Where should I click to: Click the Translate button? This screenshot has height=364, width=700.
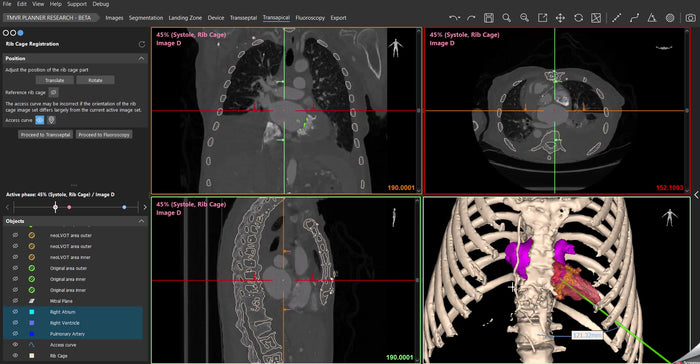pyautogui.click(x=54, y=80)
